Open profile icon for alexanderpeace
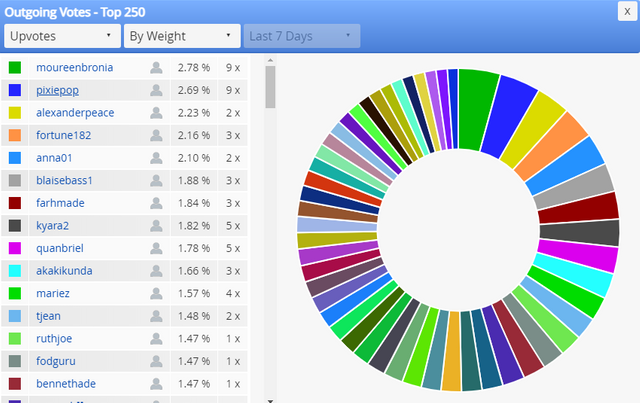Screen dimensions: 640x403 click(x=156, y=113)
